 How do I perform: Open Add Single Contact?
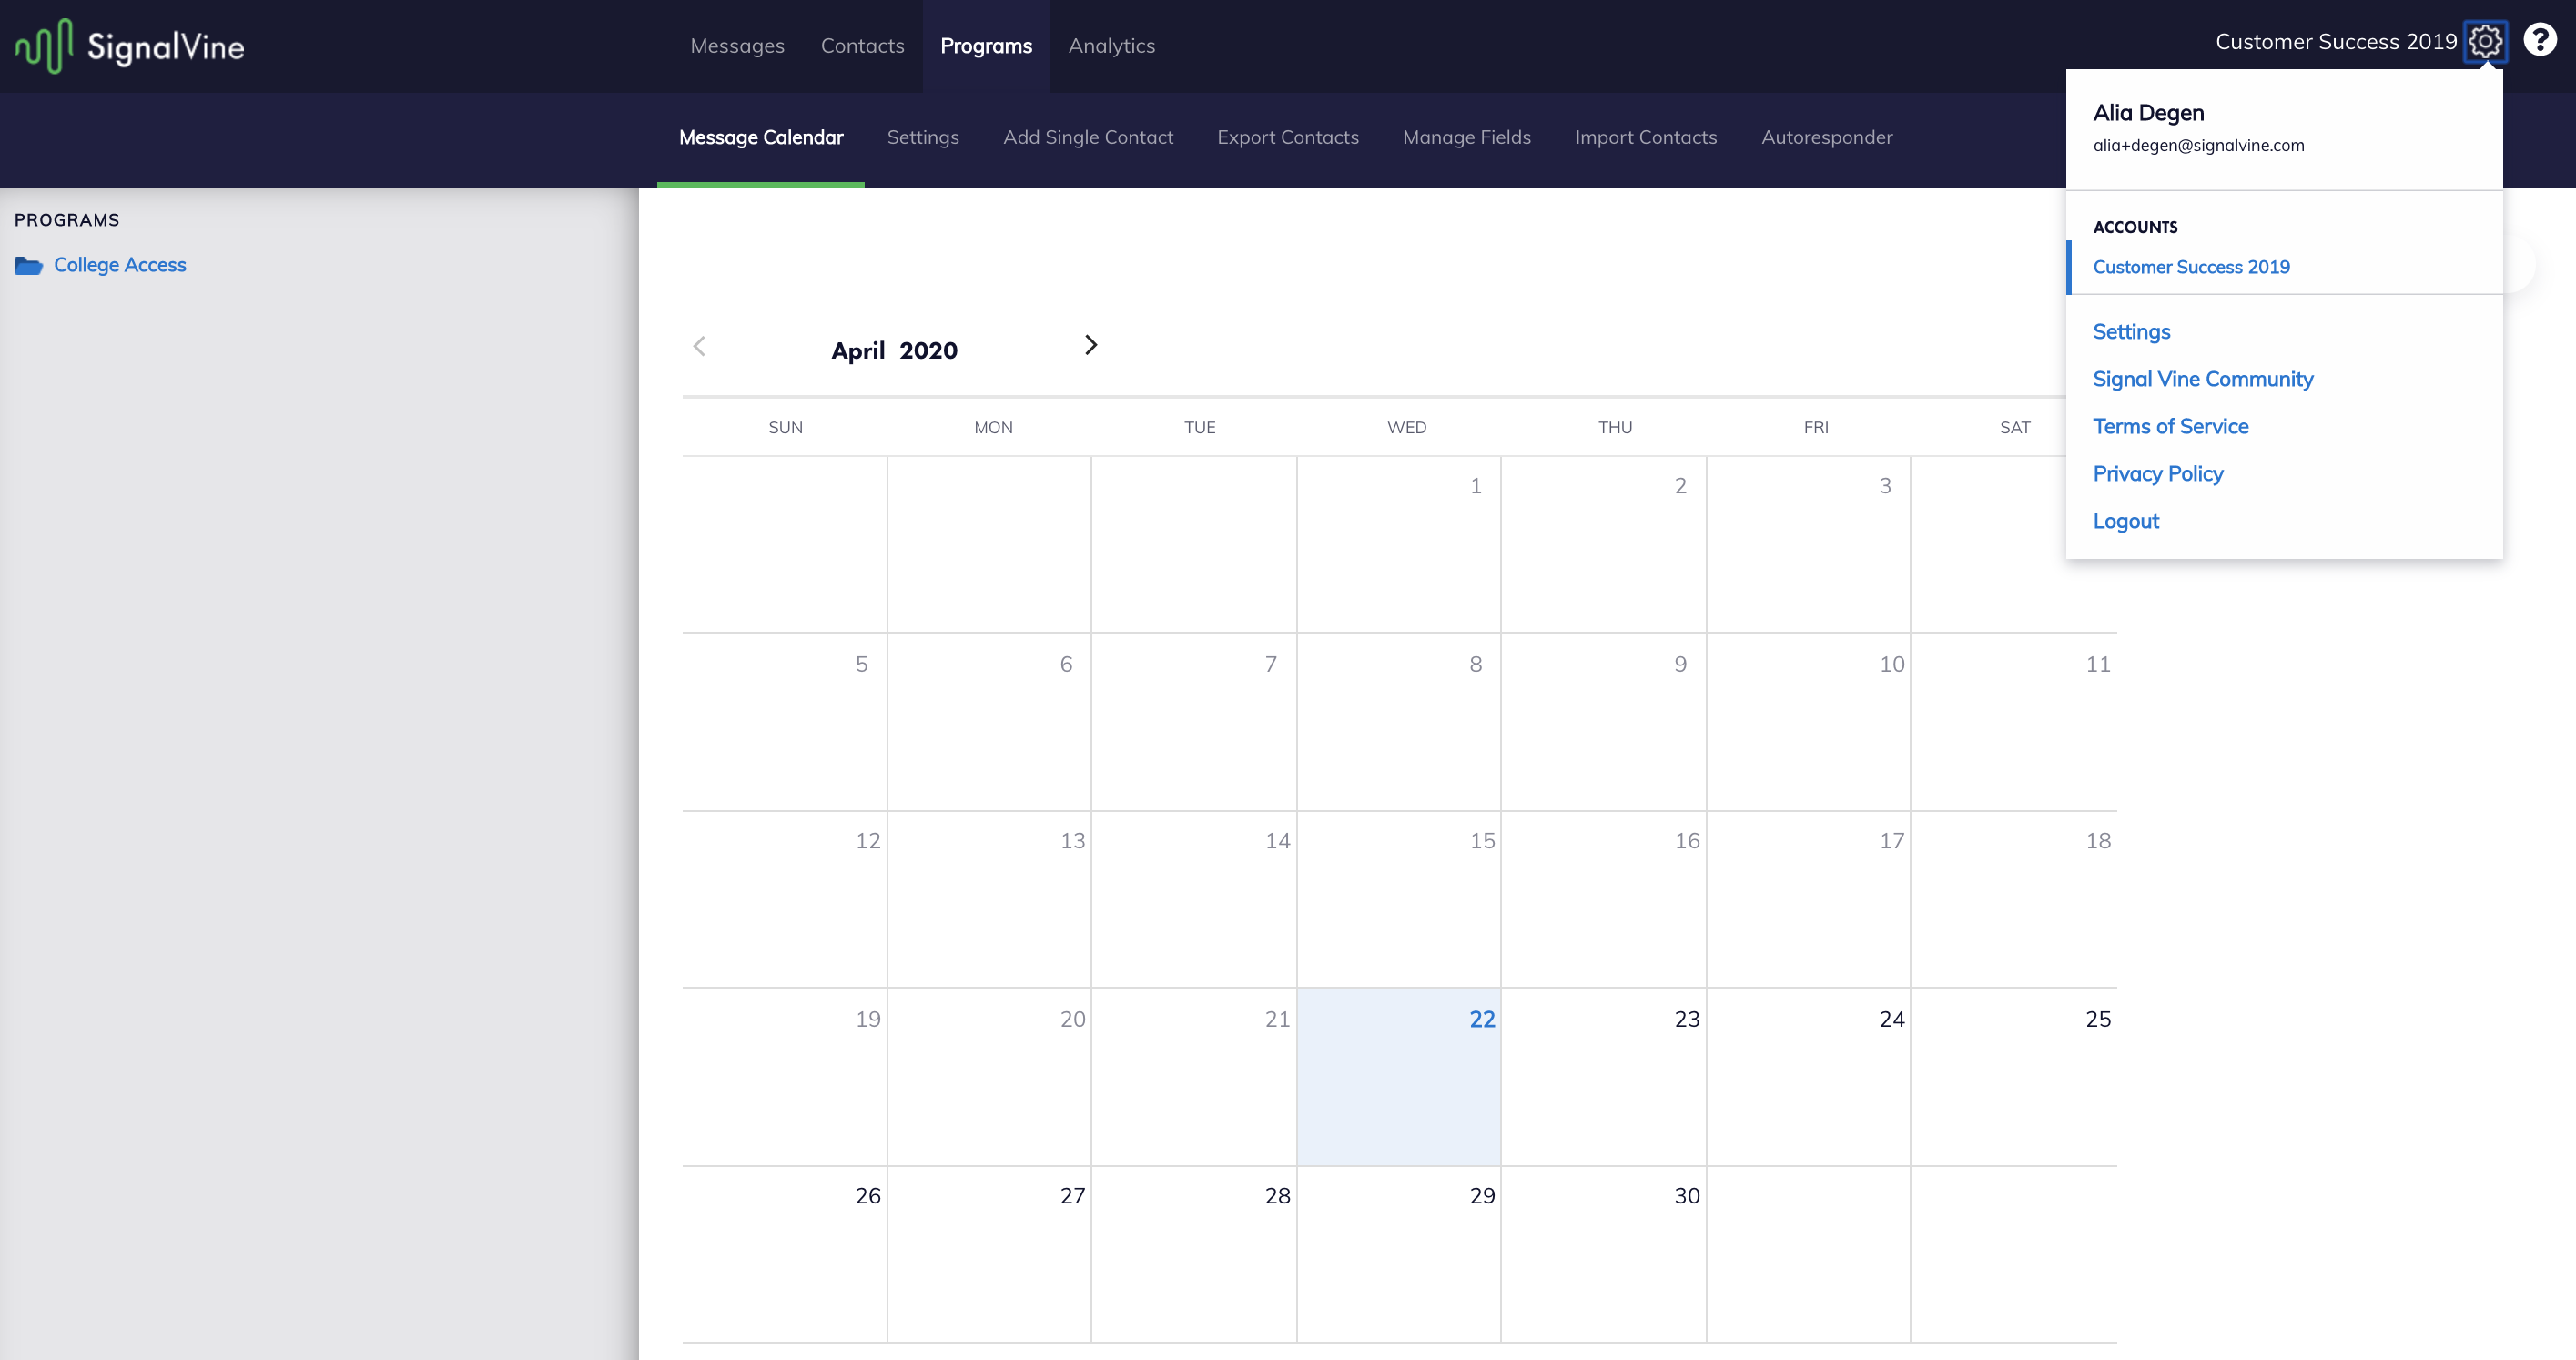[1088, 138]
